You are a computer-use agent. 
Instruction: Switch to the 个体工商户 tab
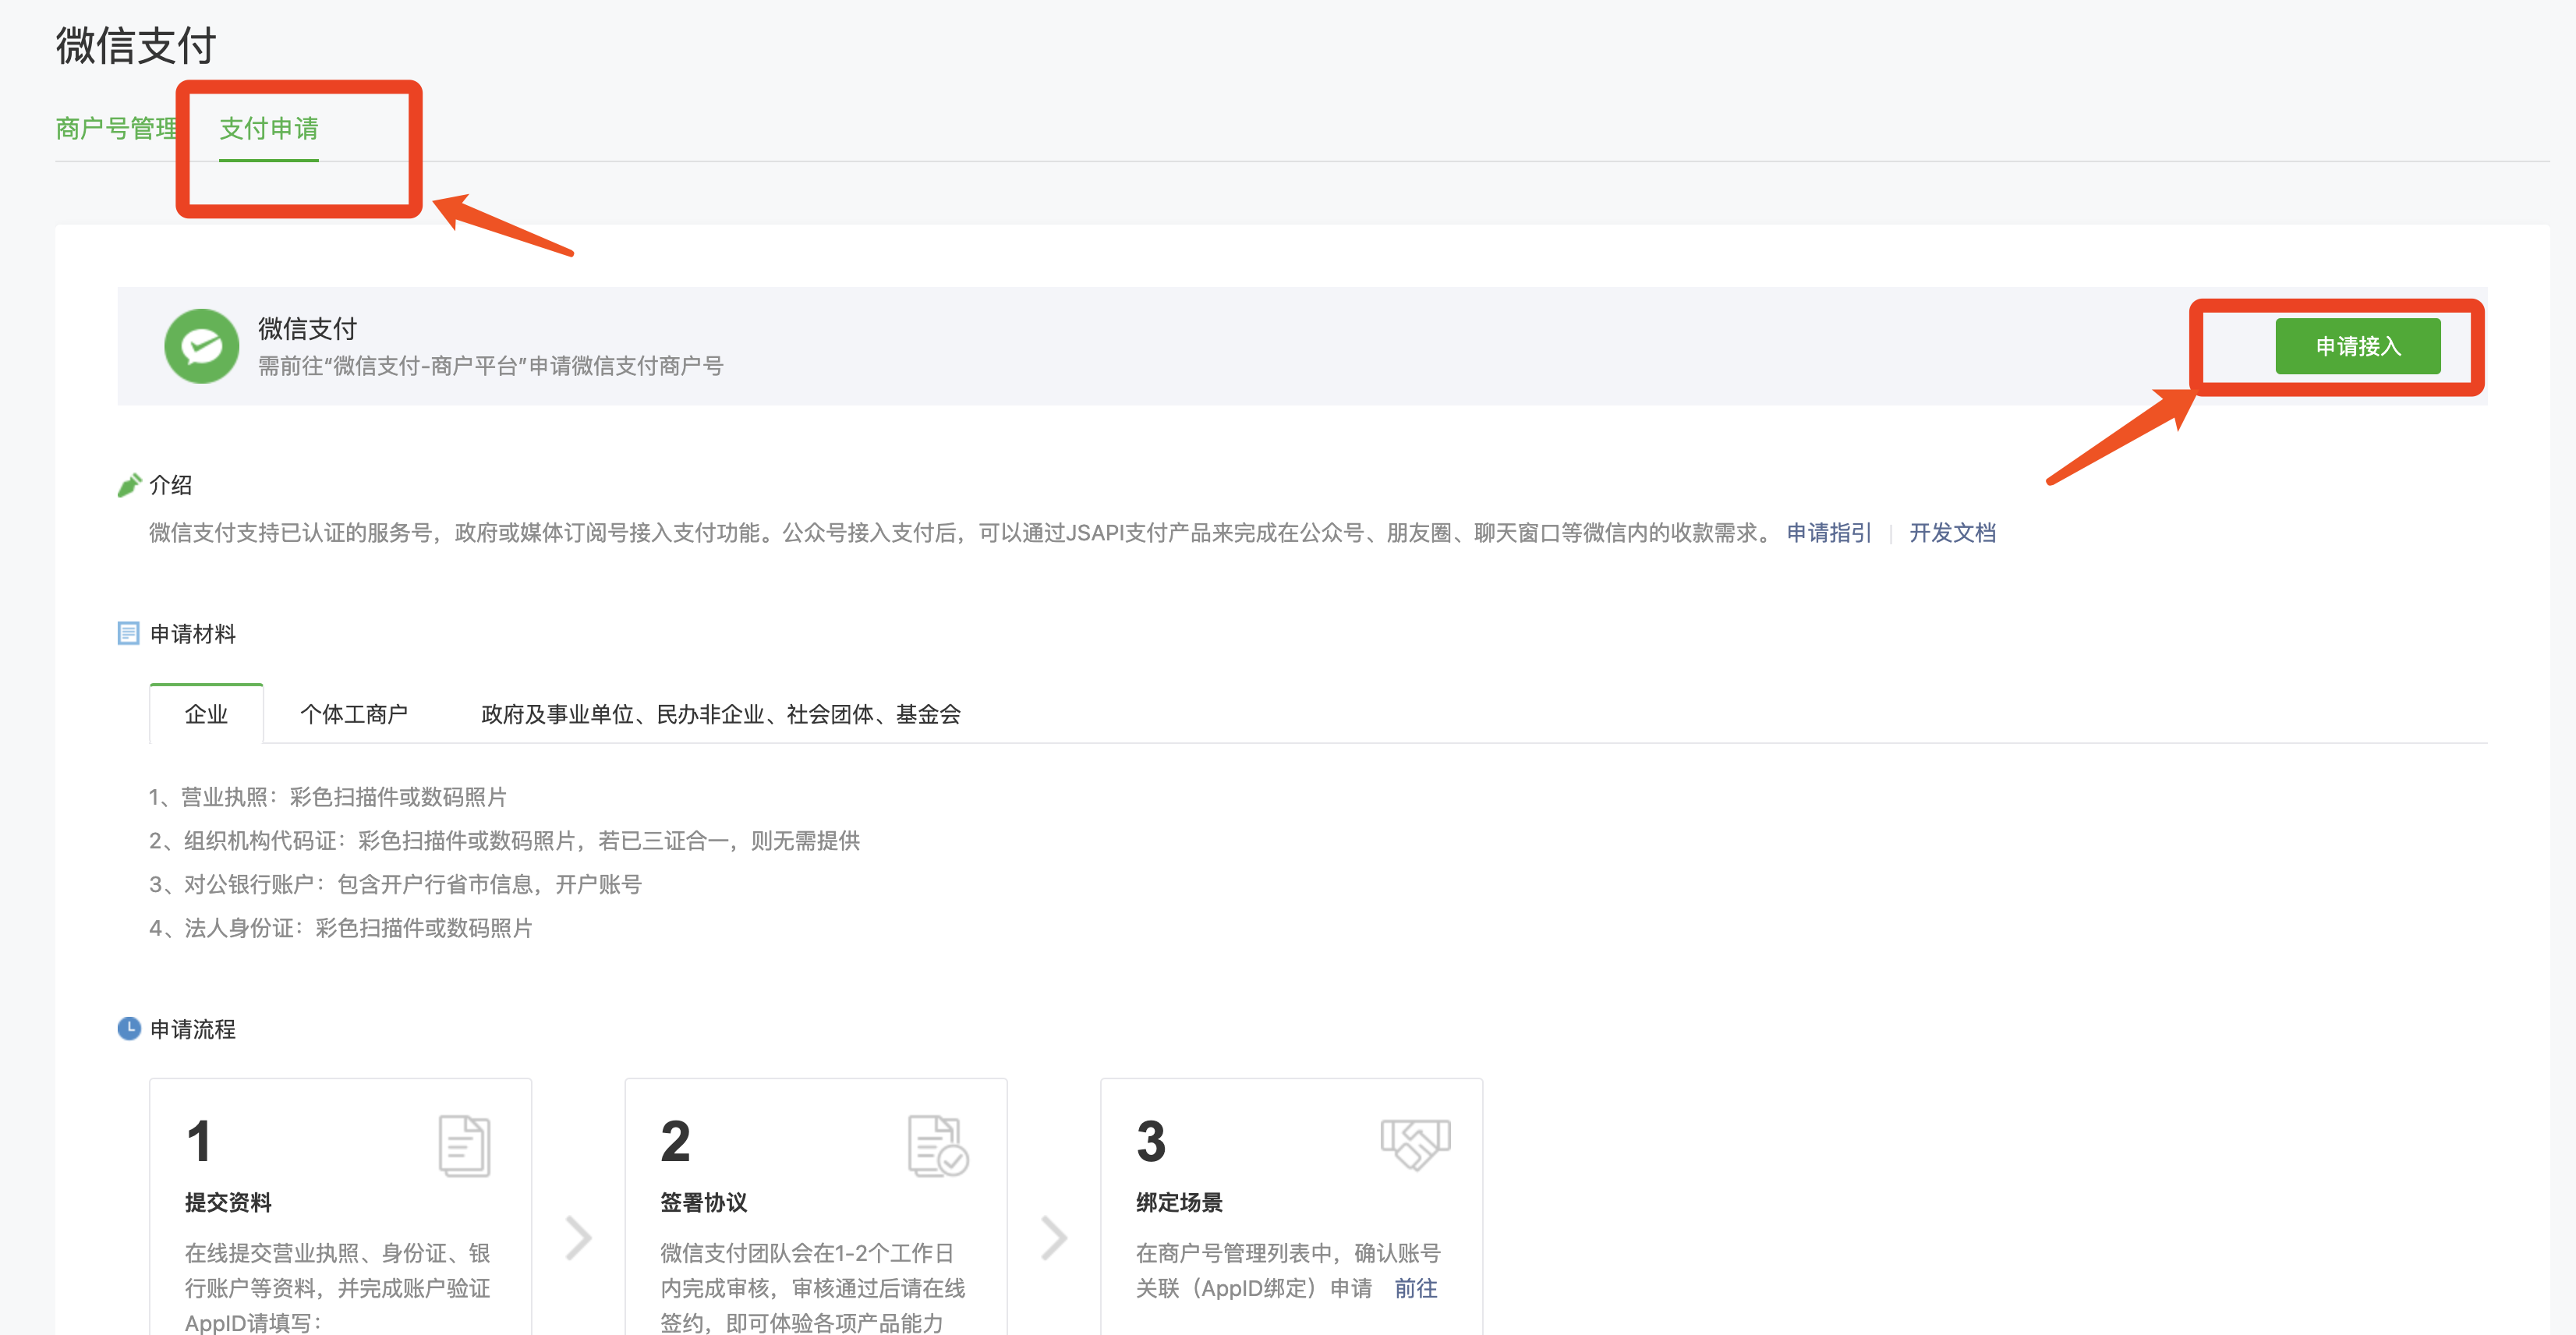354,714
